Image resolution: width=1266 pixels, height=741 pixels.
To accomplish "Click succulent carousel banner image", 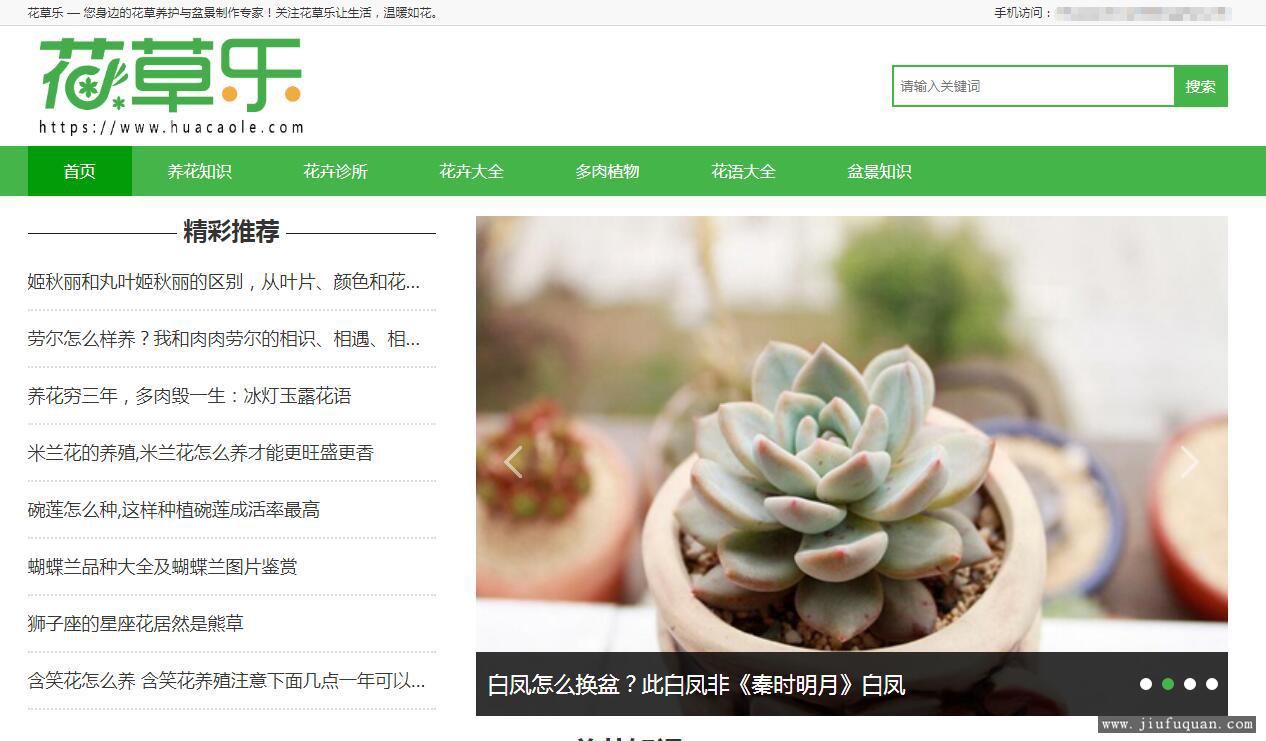I will tap(852, 434).
